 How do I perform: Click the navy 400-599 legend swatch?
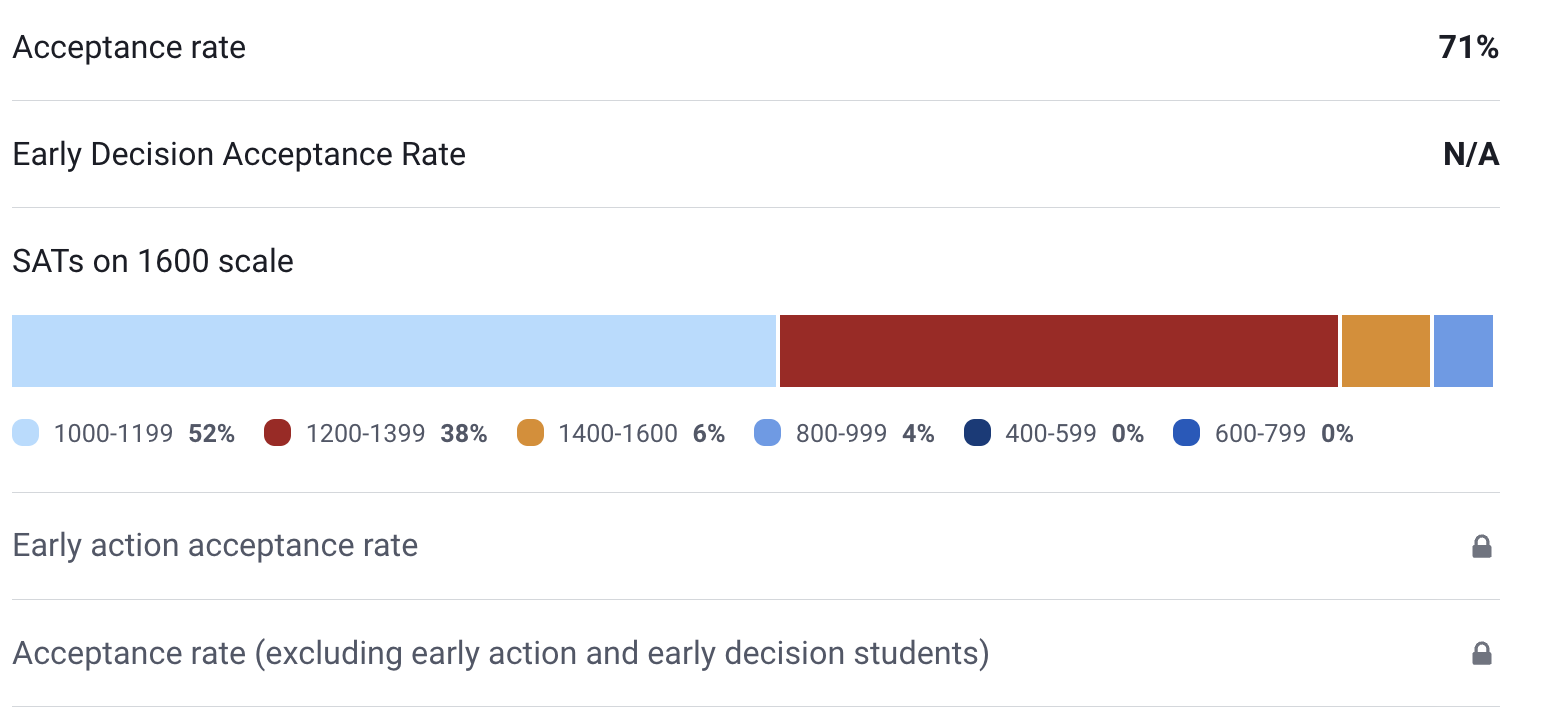978,434
